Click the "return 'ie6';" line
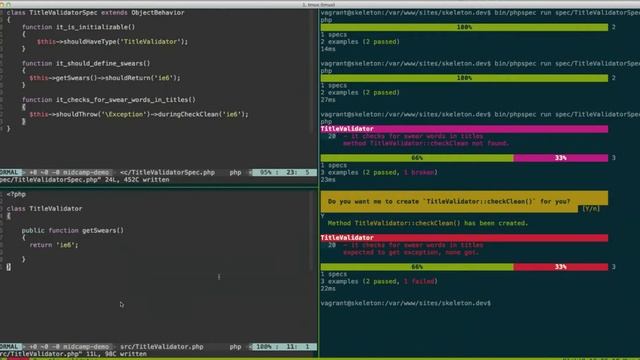The height and width of the screenshot is (360, 640). pyautogui.click(x=53, y=245)
